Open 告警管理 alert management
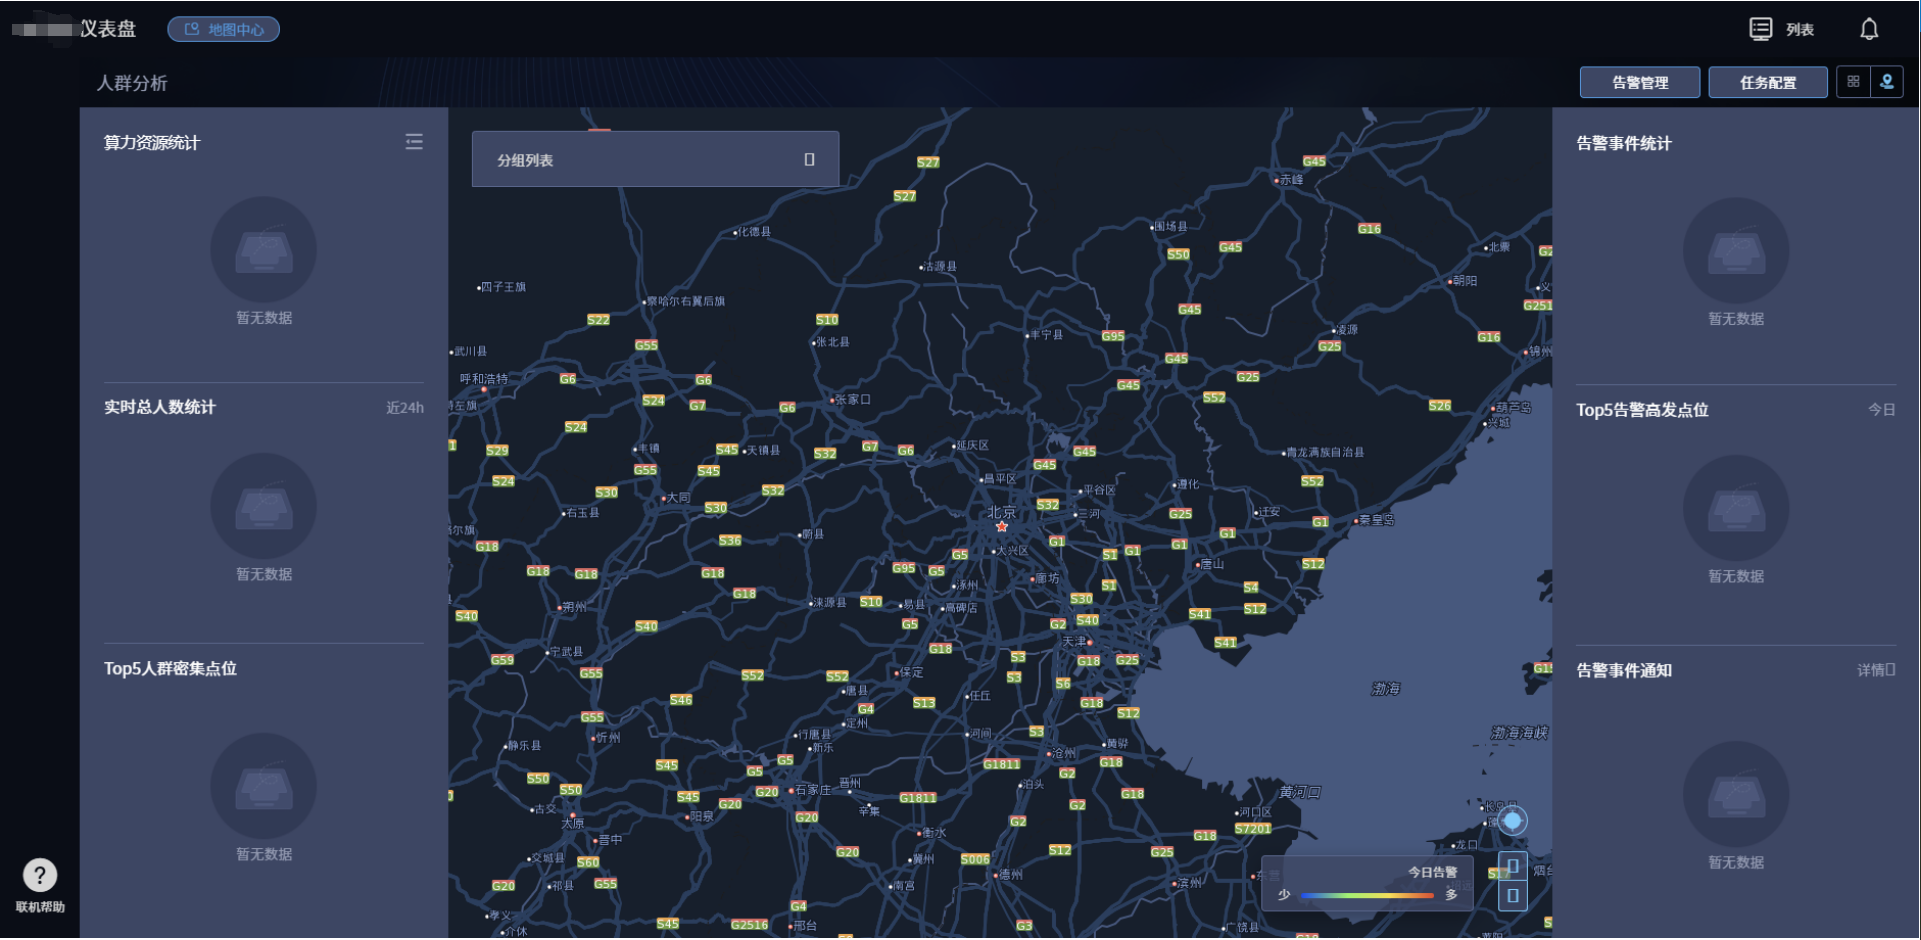This screenshot has height=940, width=1921. tap(1639, 82)
